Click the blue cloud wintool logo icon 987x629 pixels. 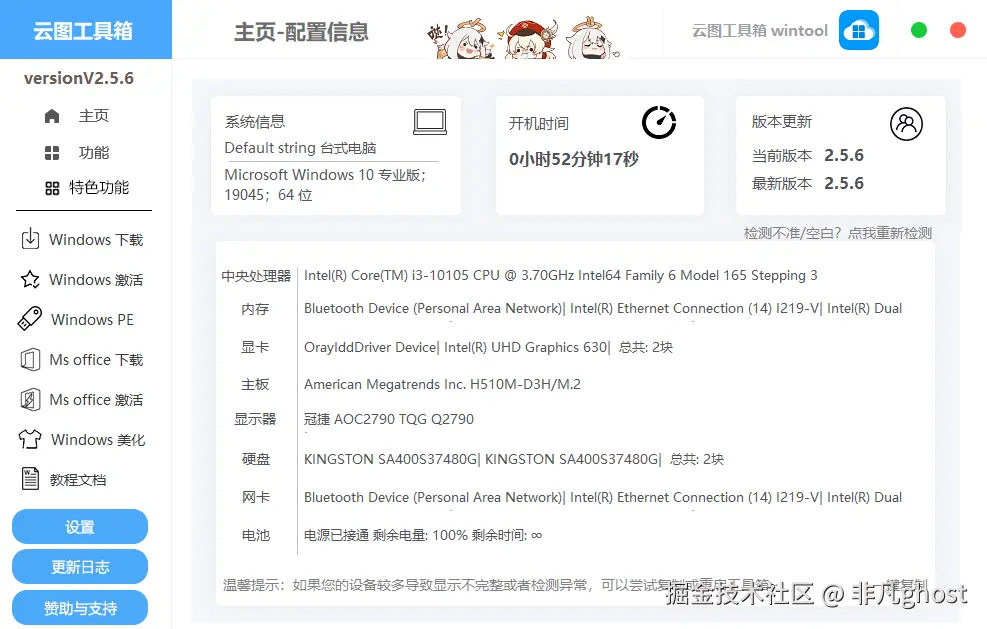click(858, 30)
